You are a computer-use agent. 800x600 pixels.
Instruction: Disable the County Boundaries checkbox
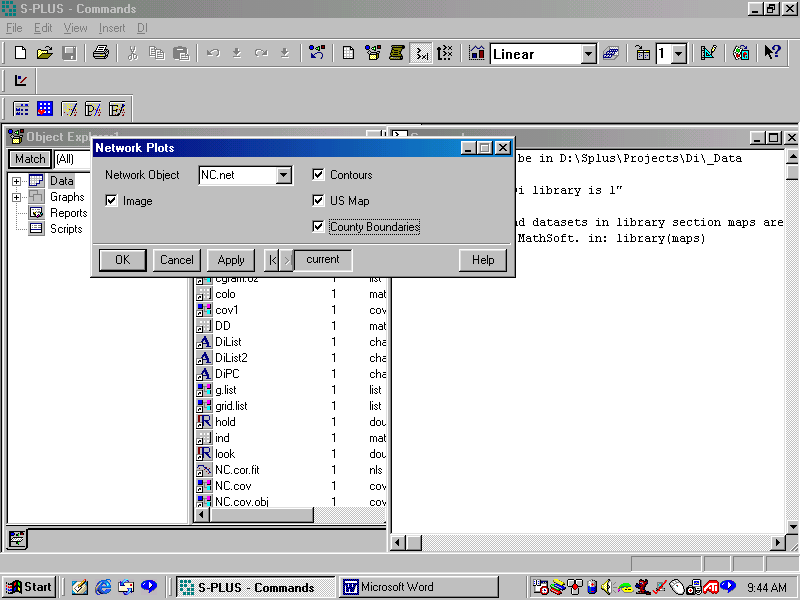click(x=319, y=227)
